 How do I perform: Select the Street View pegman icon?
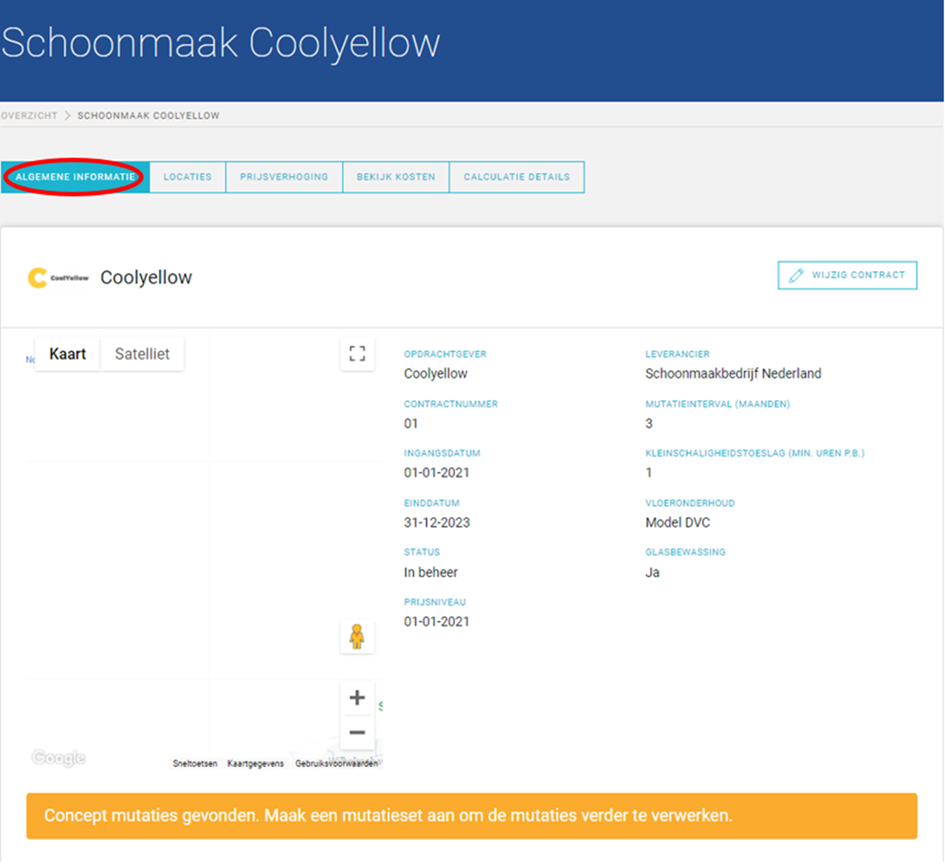pyautogui.click(x=357, y=636)
